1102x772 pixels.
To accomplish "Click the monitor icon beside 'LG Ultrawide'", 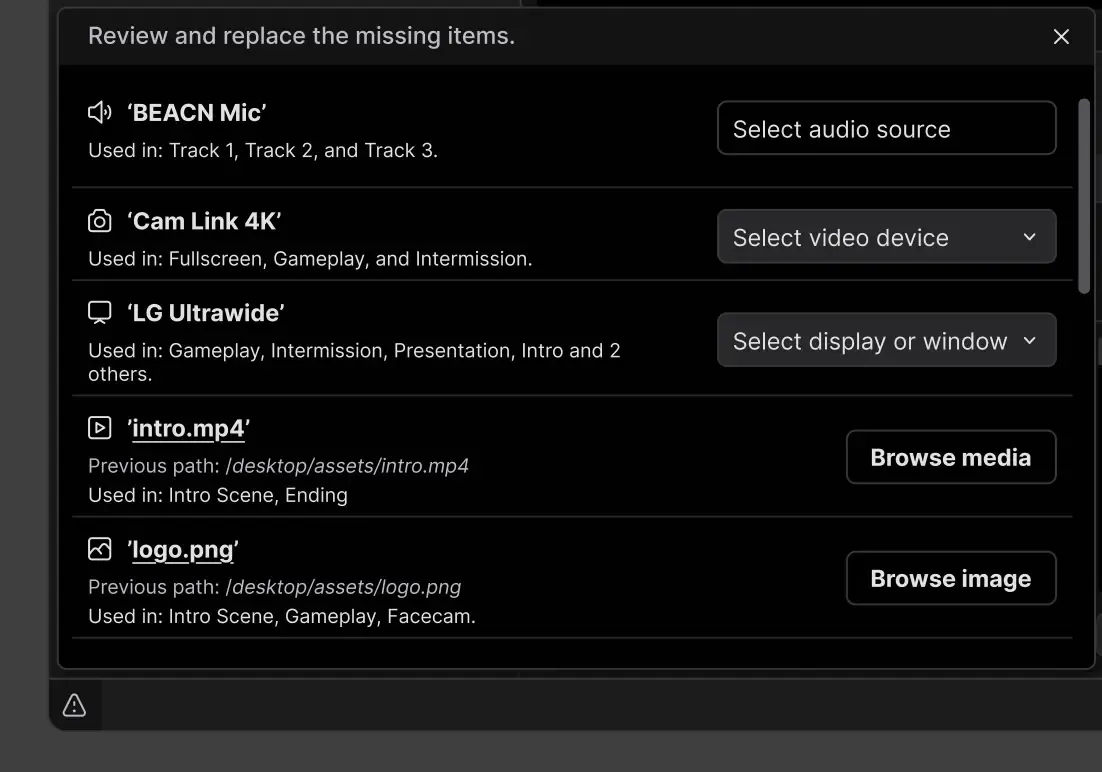I will point(99,312).
